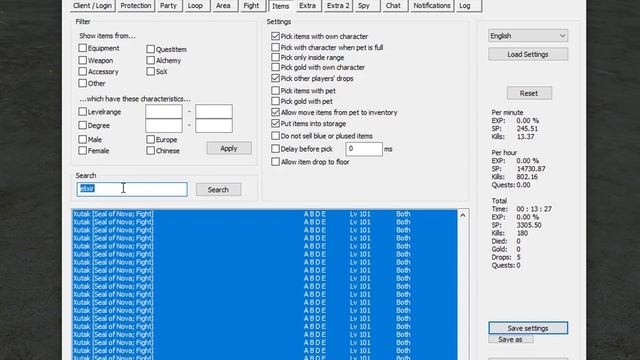The height and width of the screenshot is (360, 640).
Task: Click the Search button
Action: (218, 189)
